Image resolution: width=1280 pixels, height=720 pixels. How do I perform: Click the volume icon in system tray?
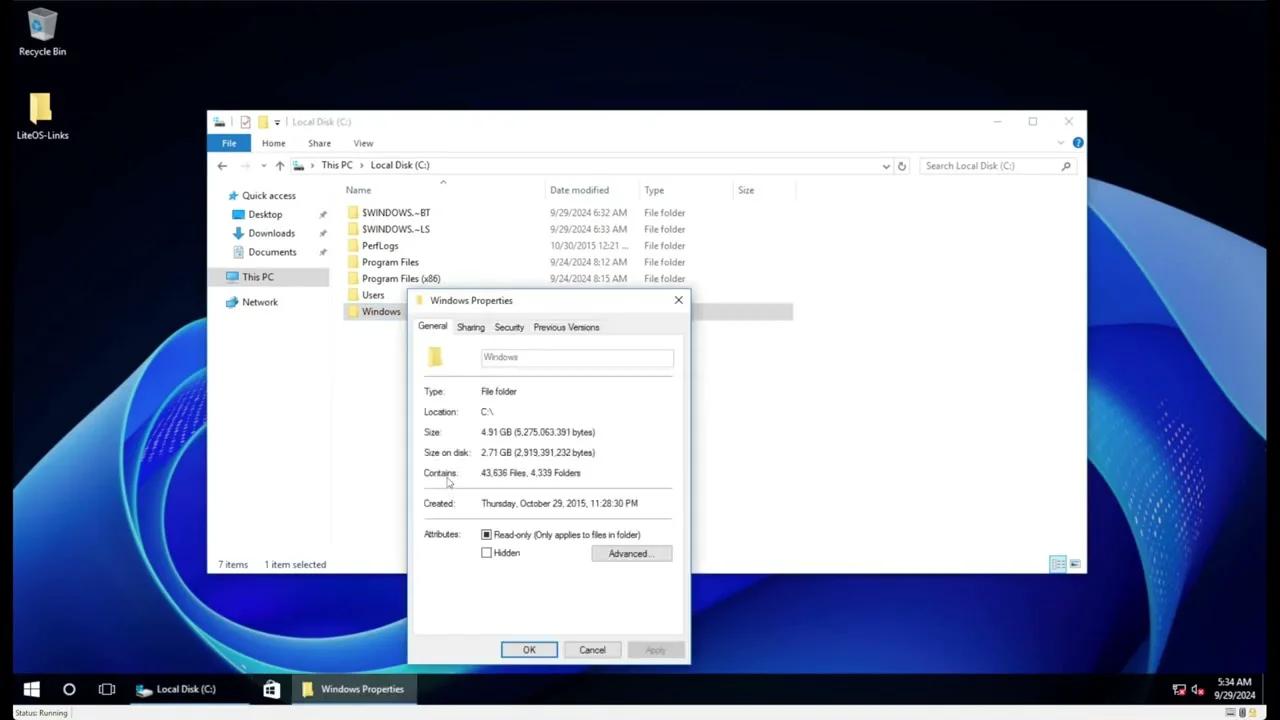1197,689
